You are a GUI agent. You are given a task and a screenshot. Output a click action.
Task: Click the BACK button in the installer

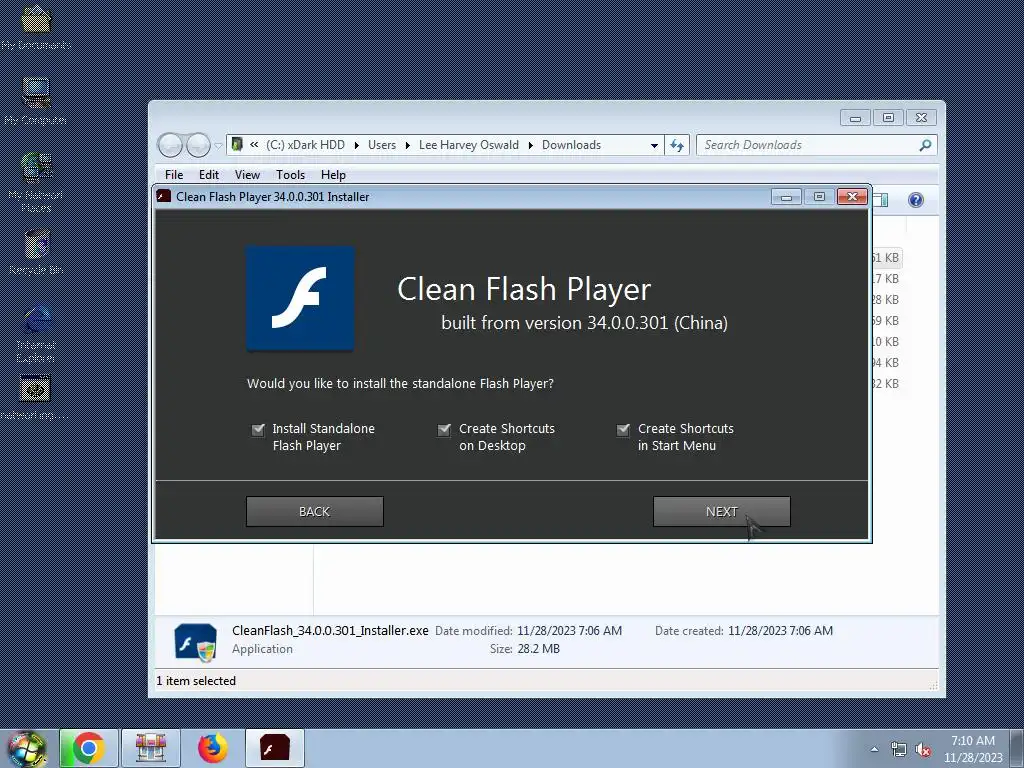(x=314, y=511)
